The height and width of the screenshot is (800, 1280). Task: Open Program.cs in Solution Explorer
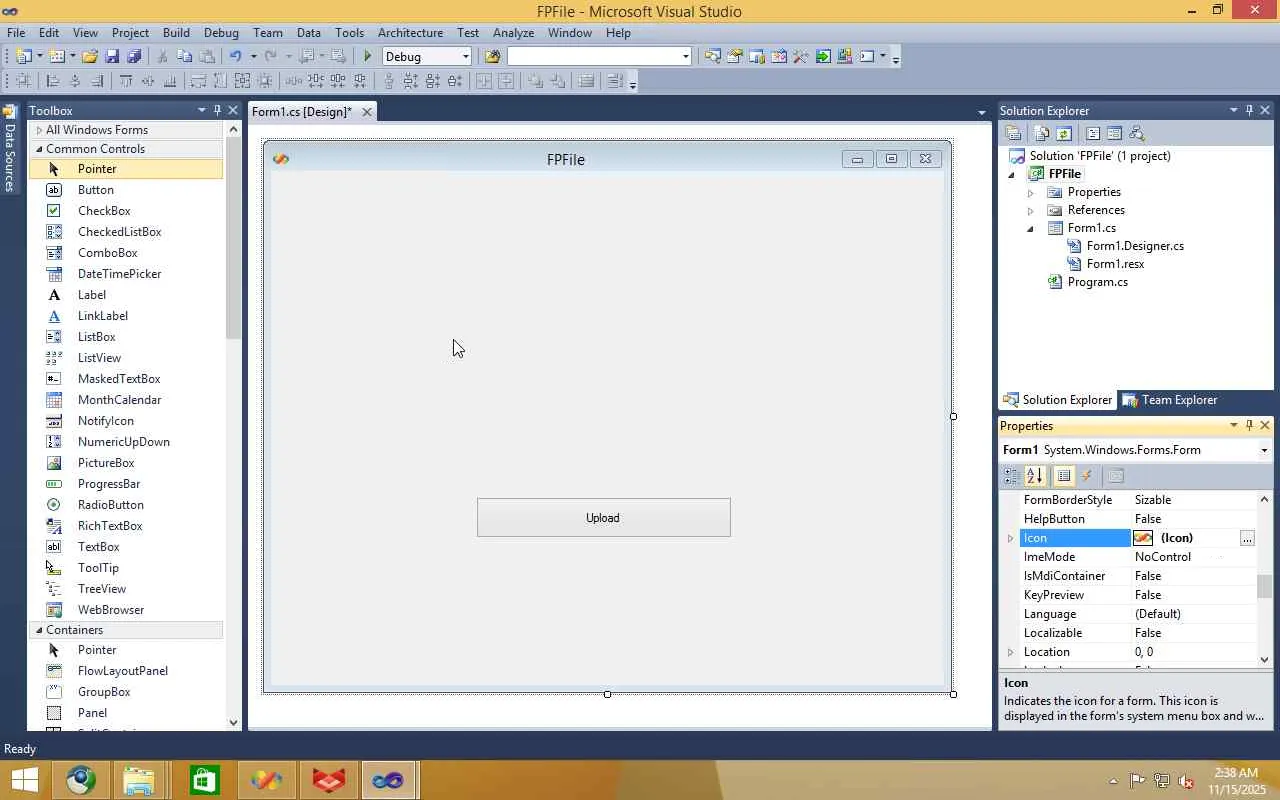pyautogui.click(x=1097, y=282)
